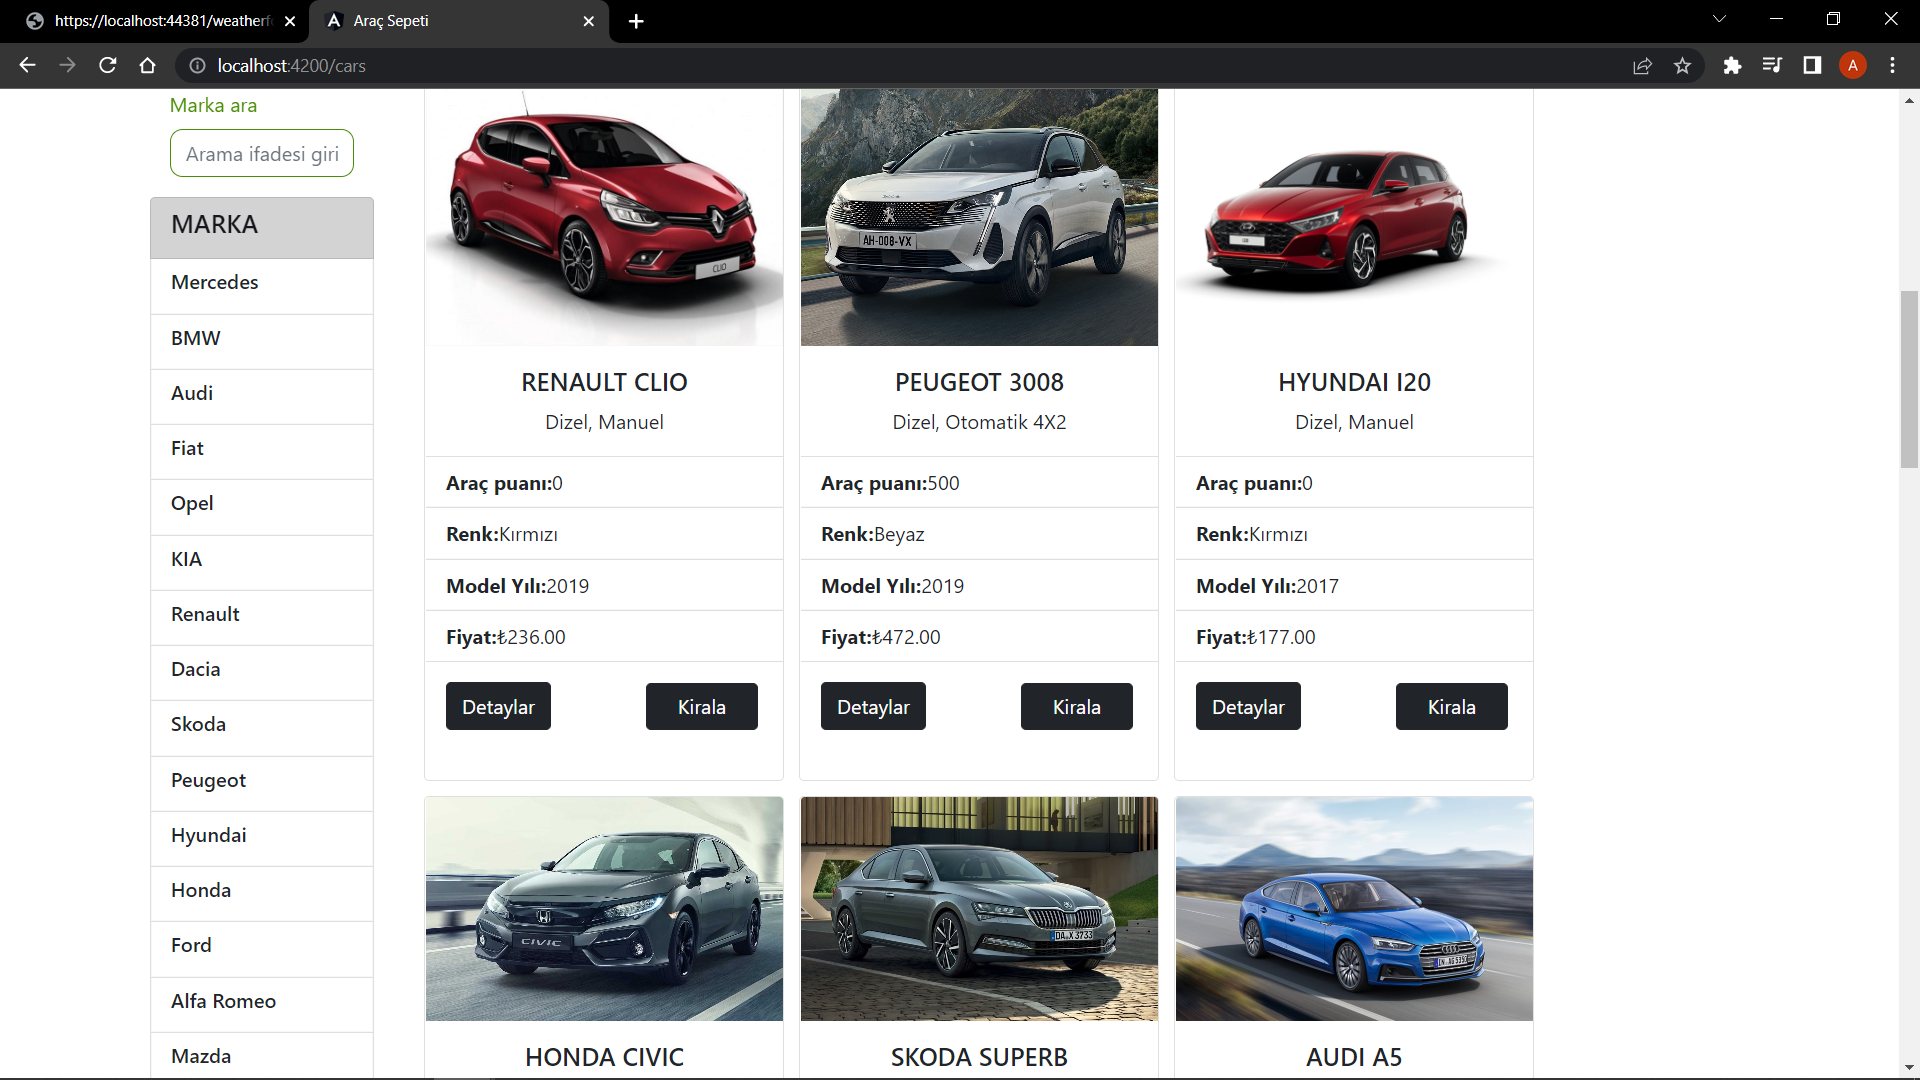
Task: Bookmark this page with star icon
Action: tap(1682, 66)
